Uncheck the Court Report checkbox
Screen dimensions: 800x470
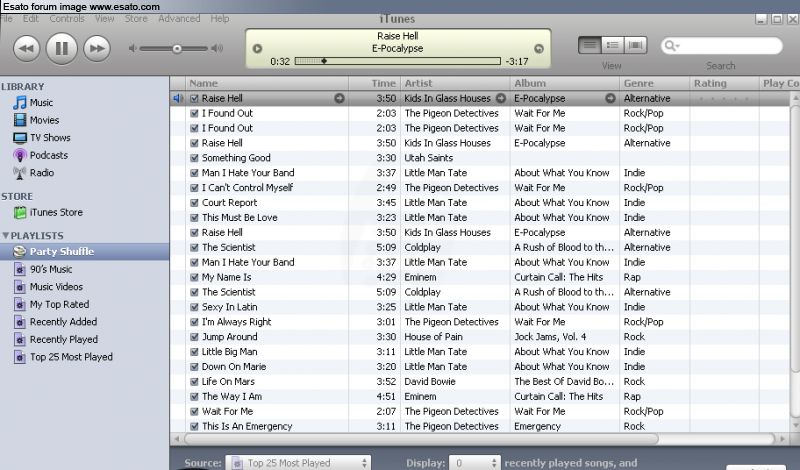pyautogui.click(x=194, y=203)
